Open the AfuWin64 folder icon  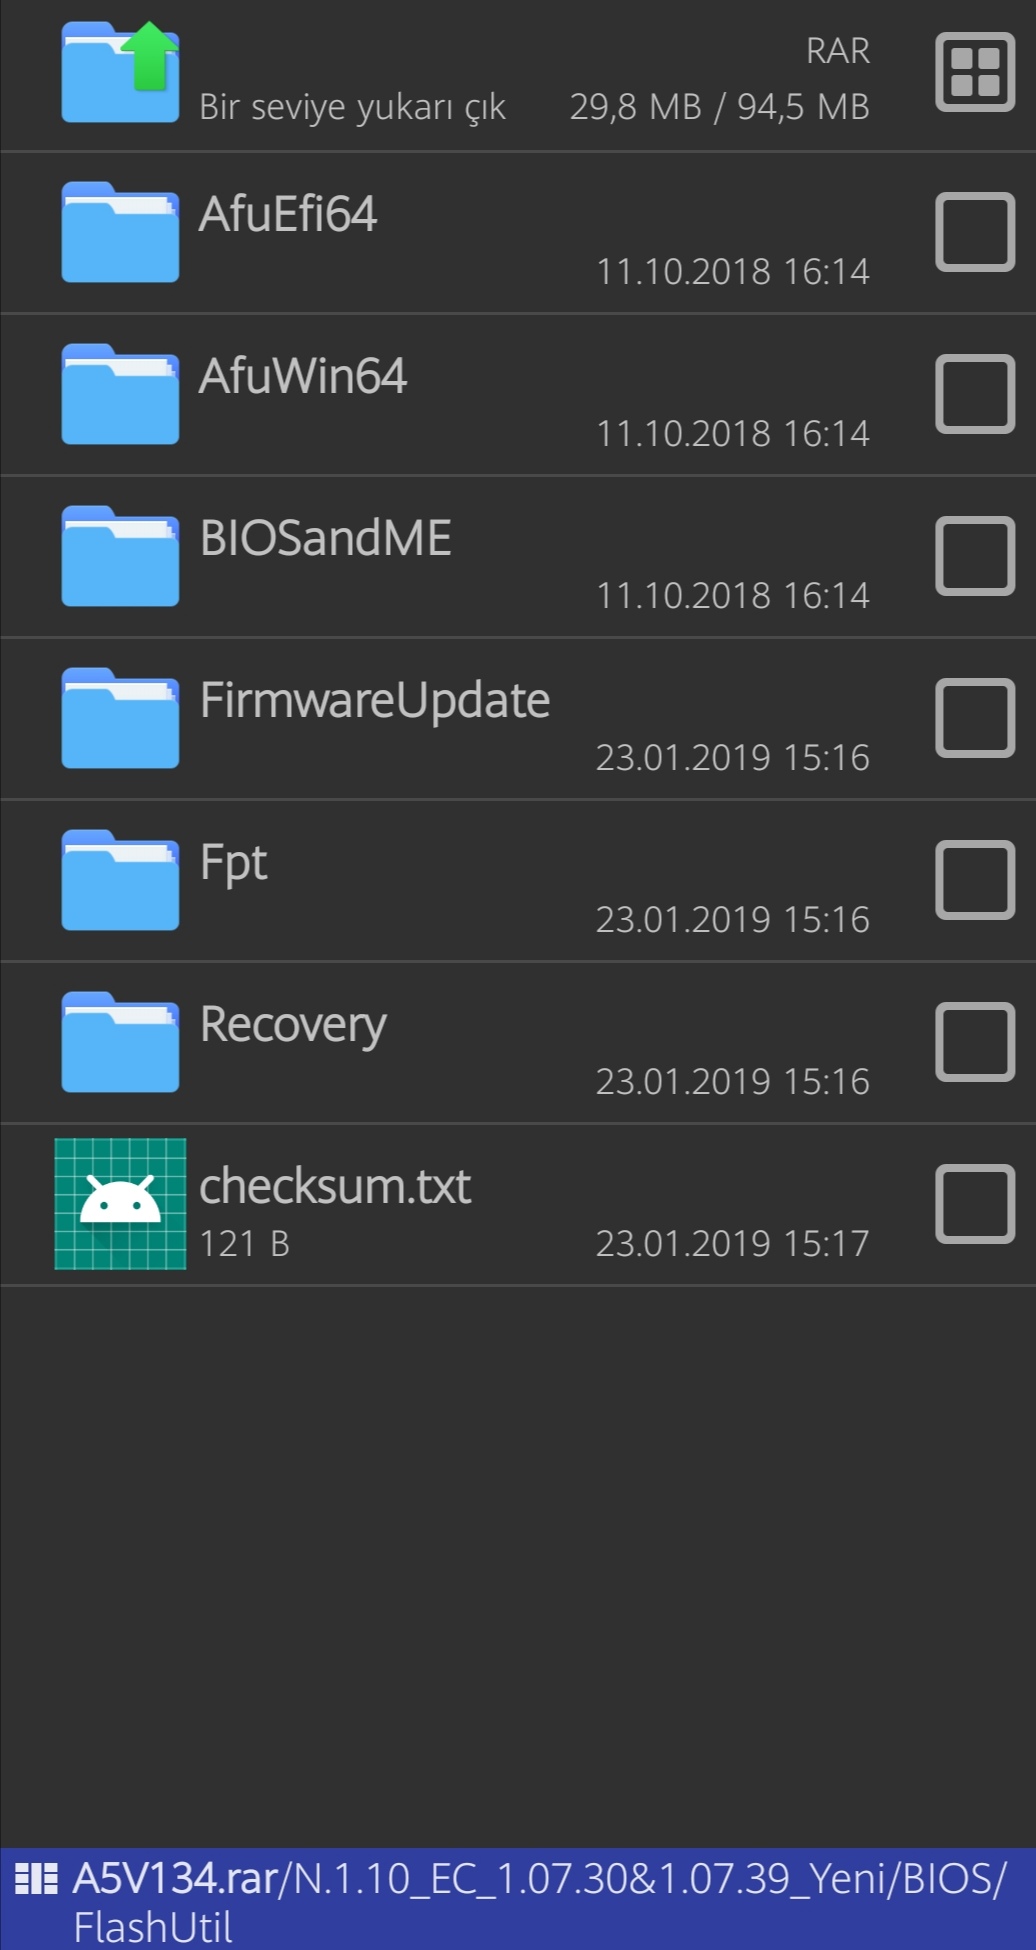pos(120,394)
